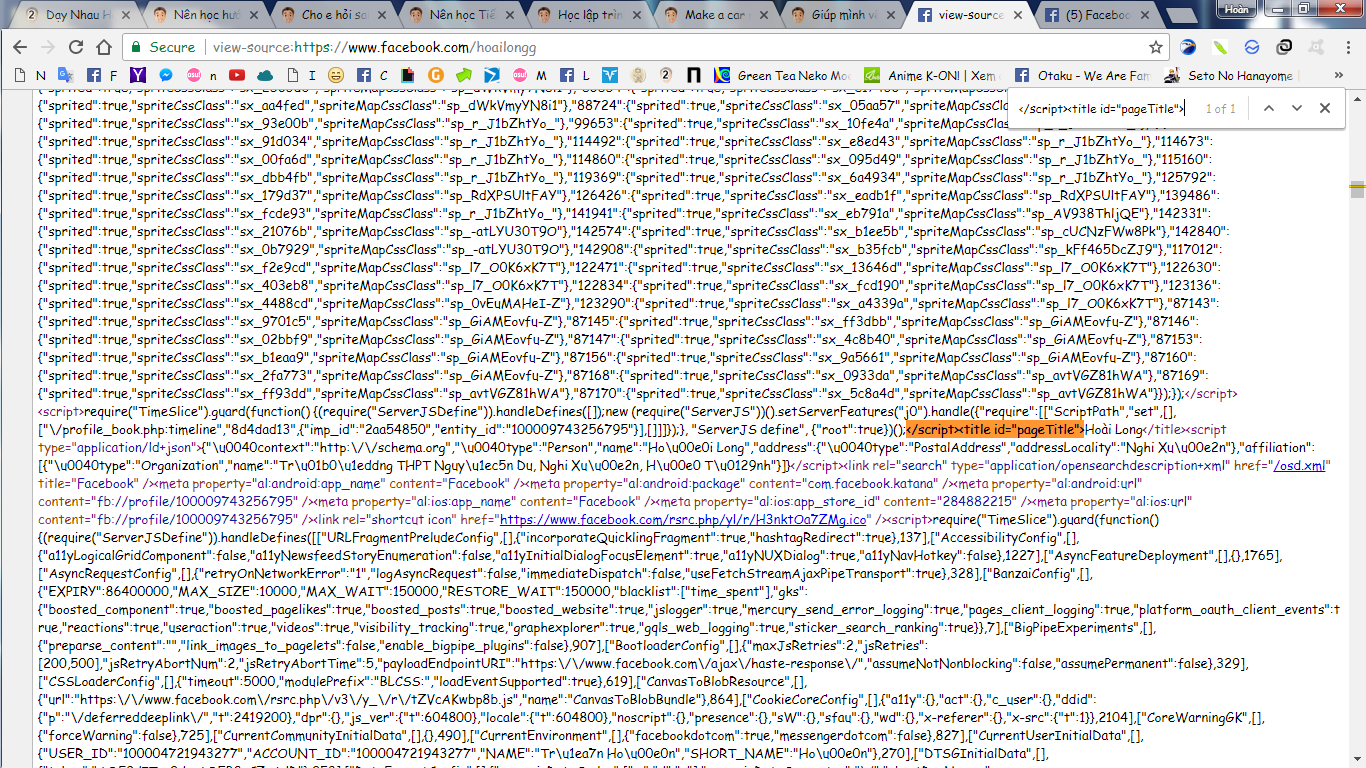Jump to next find result
Viewport: 1366px width, 768px height.
pos(1297,108)
